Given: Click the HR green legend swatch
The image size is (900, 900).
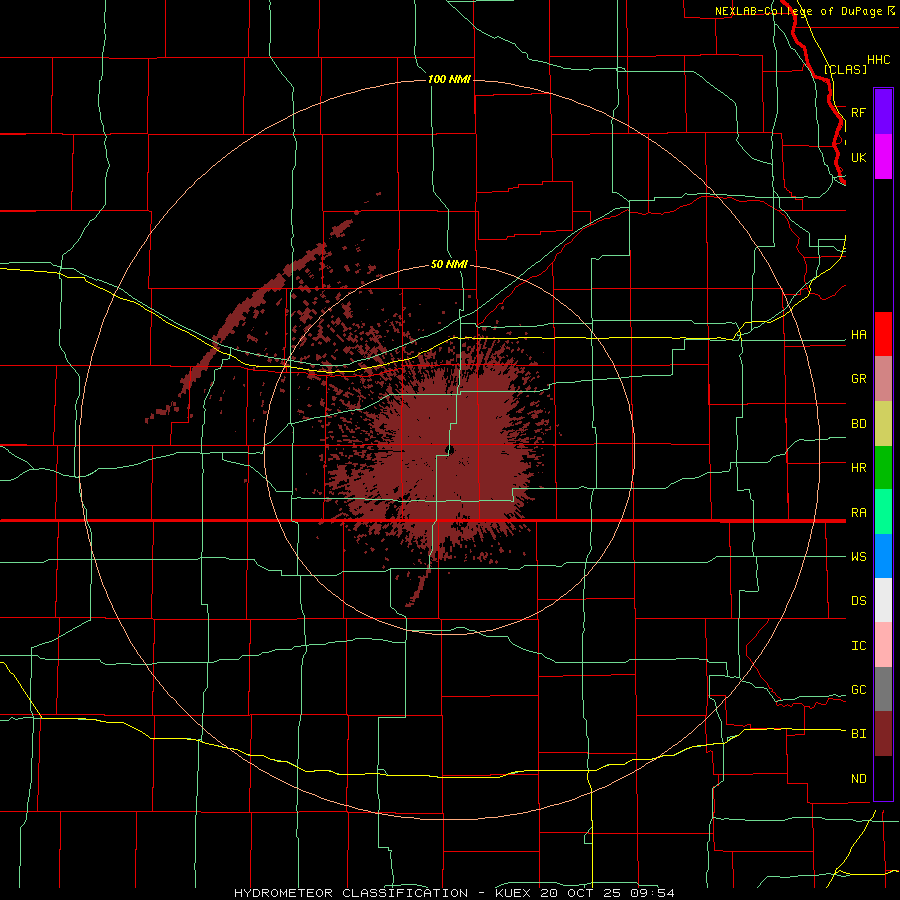Looking at the screenshot, I should point(883,468).
